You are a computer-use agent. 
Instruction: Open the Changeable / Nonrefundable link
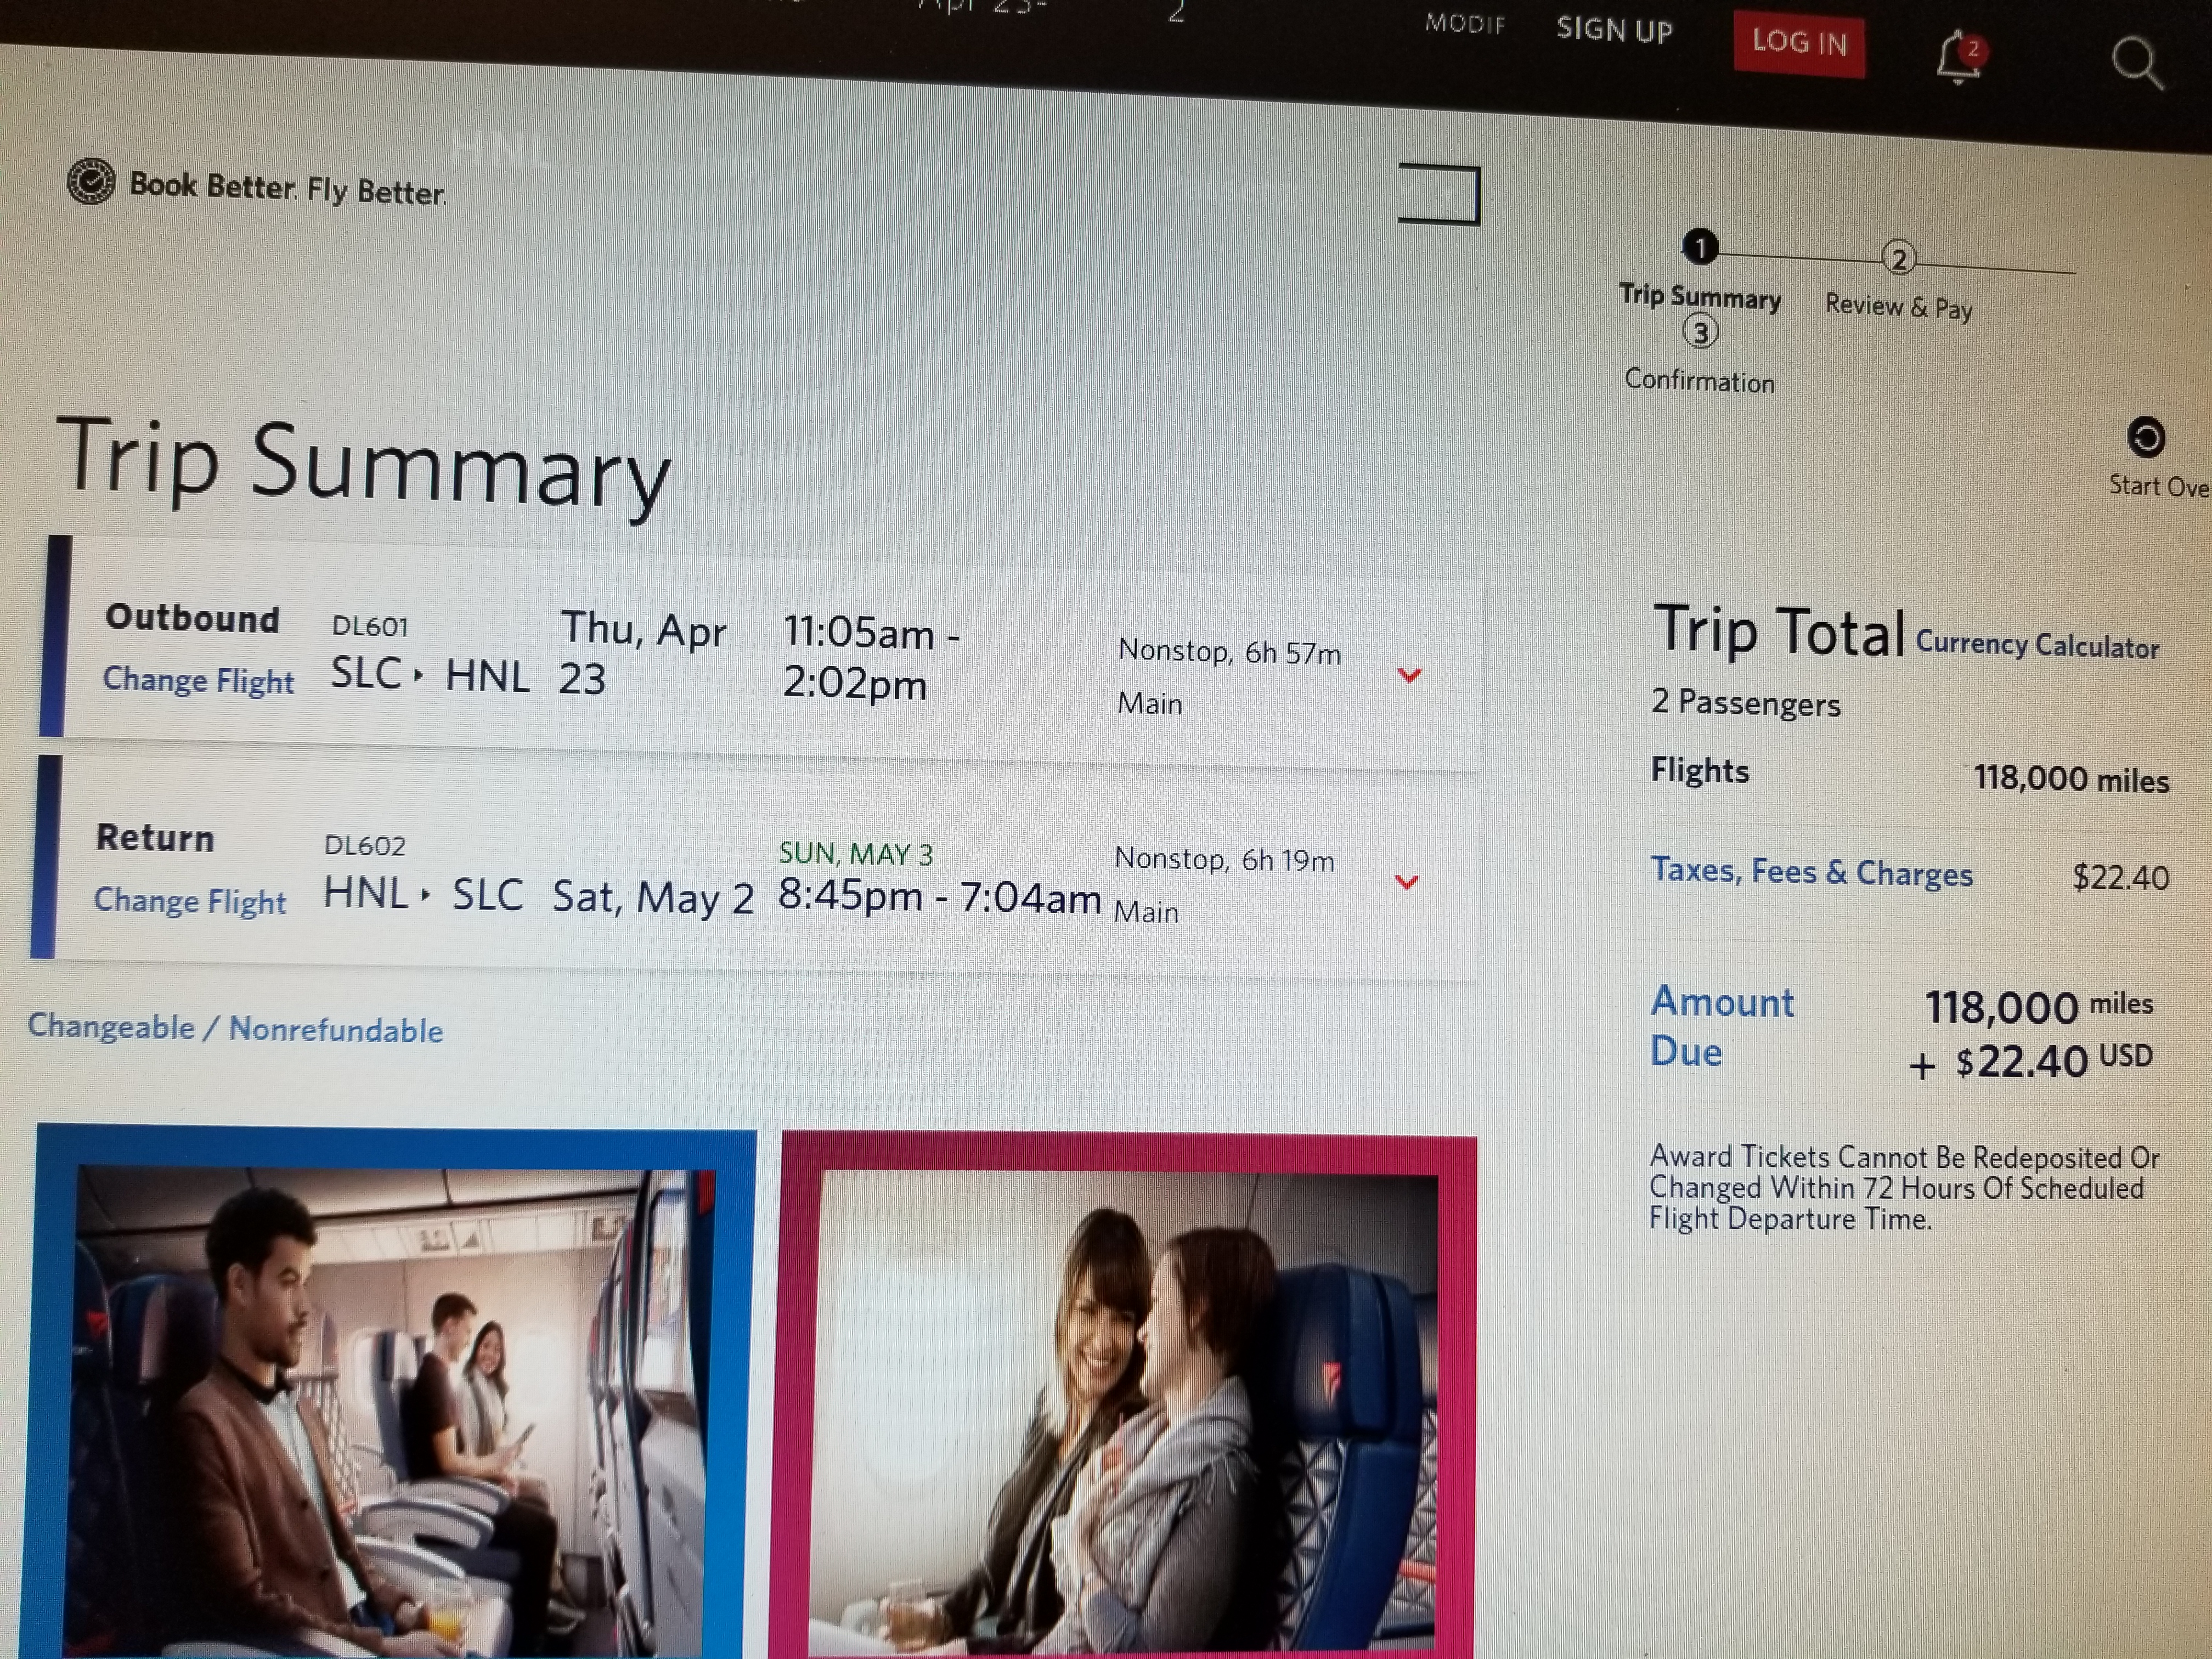pyautogui.click(x=235, y=1028)
